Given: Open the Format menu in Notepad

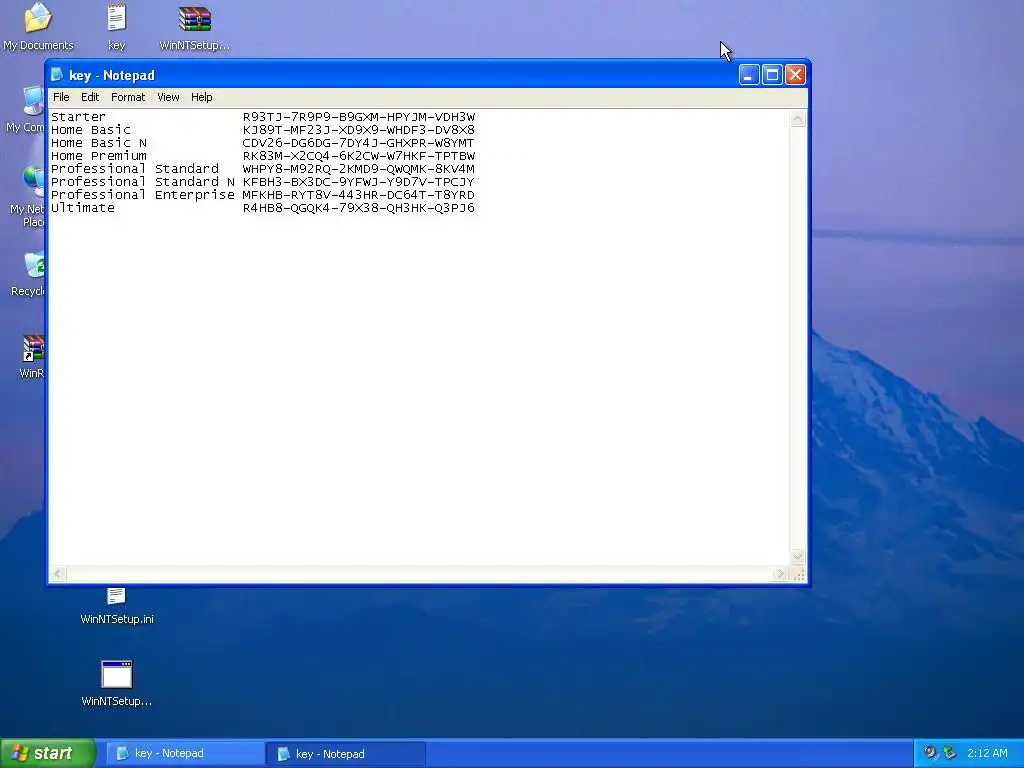Looking at the screenshot, I should pyautogui.click(x=127, y=97).
